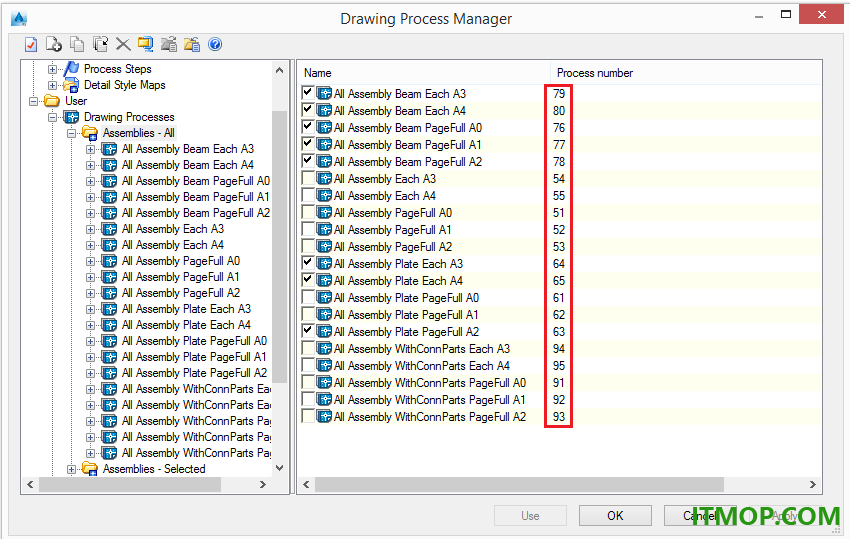Click the Use button
Screen dimensions: 850x539
(x=530, y=516)
